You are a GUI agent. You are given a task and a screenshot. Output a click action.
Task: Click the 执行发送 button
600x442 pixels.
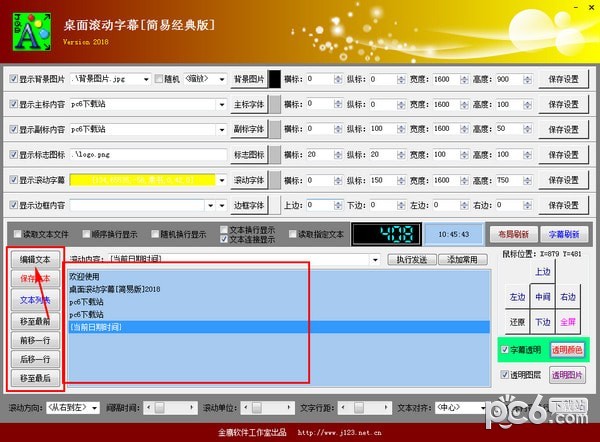tap(412, 260)
